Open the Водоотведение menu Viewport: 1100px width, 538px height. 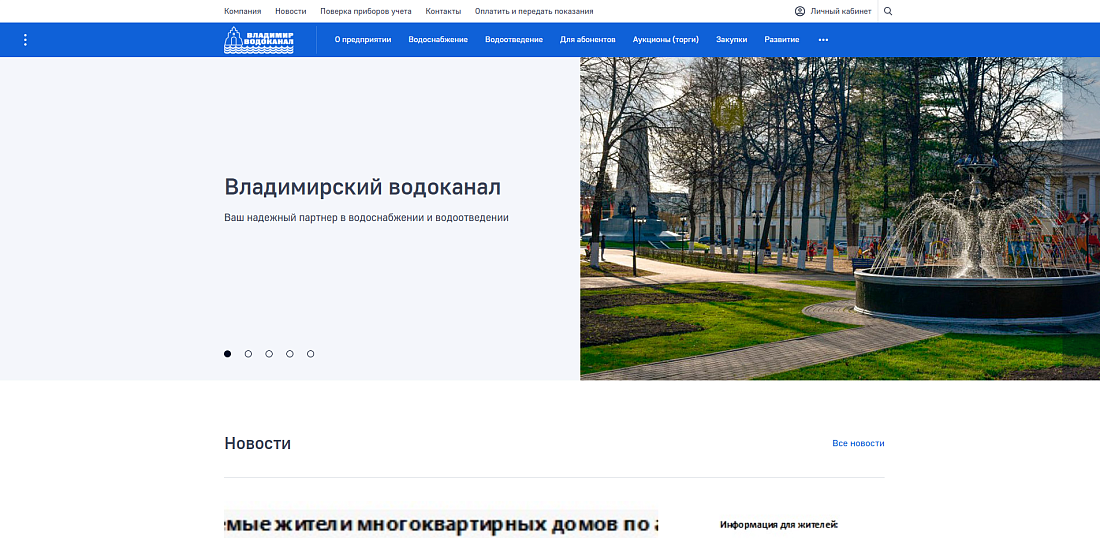514,40
